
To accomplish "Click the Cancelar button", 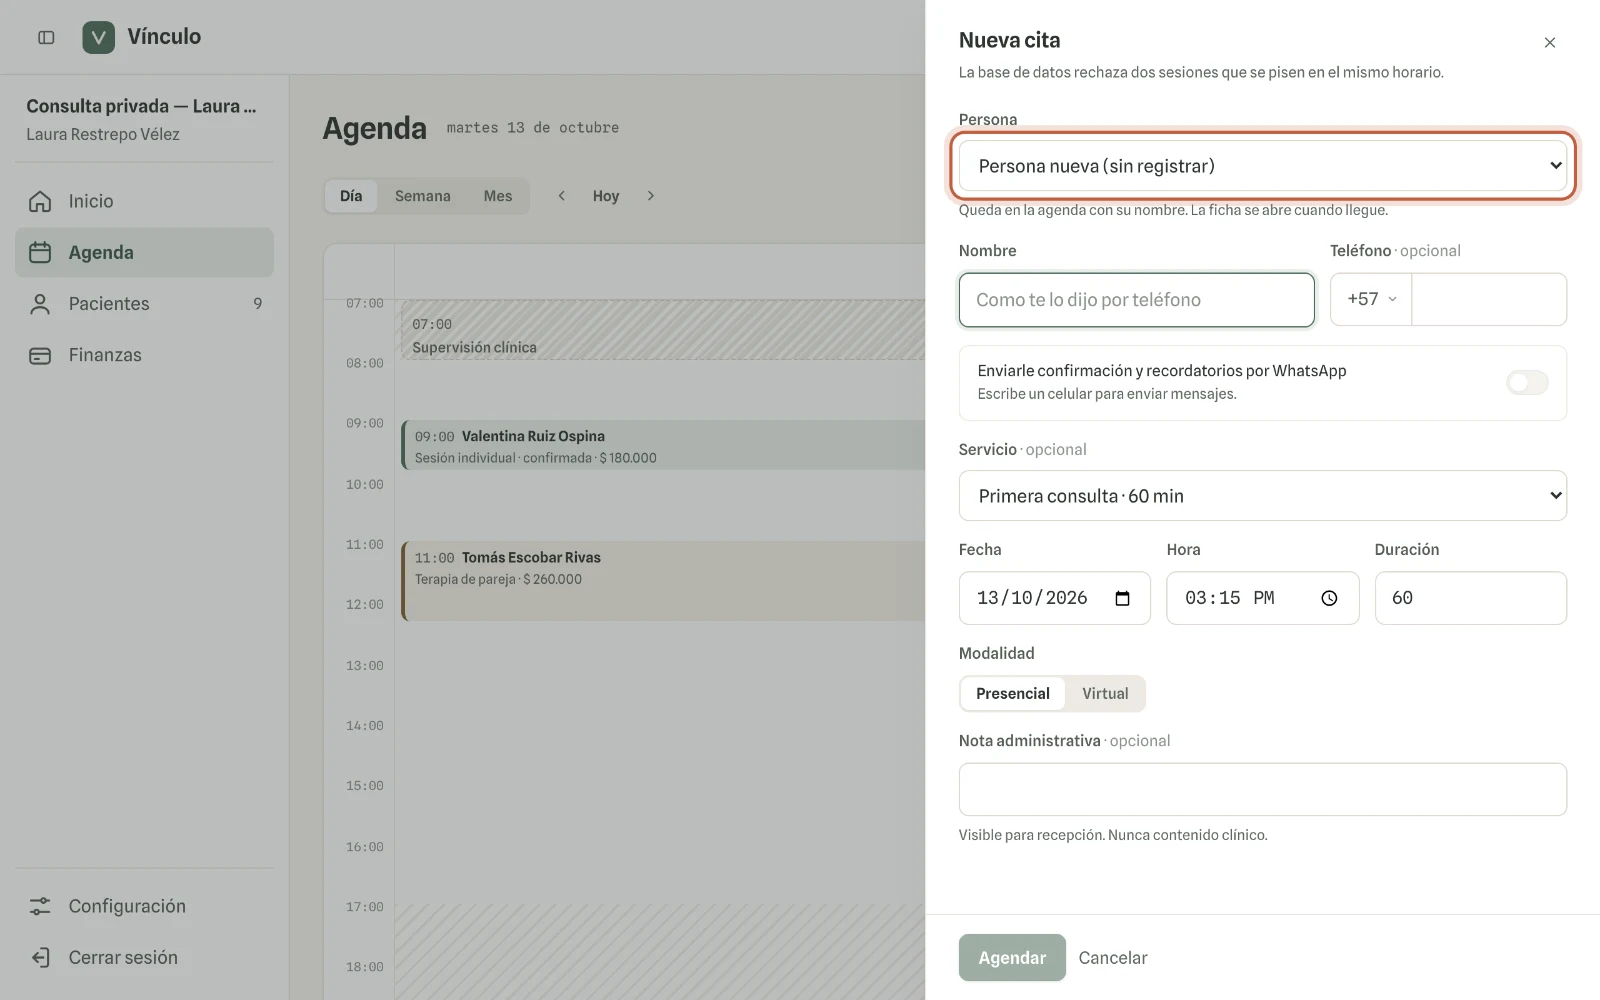I will click(1113, 957).
